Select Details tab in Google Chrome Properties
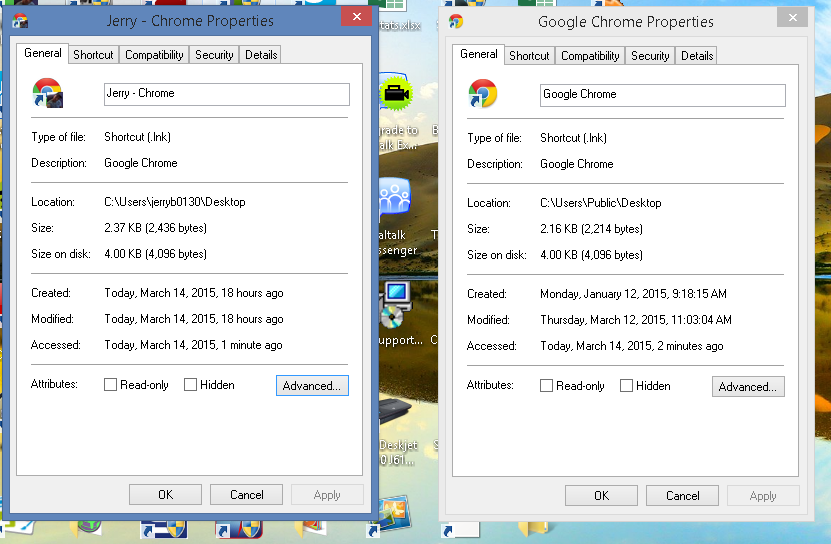Viewport: 831px width, 544px height. (697, 56)
